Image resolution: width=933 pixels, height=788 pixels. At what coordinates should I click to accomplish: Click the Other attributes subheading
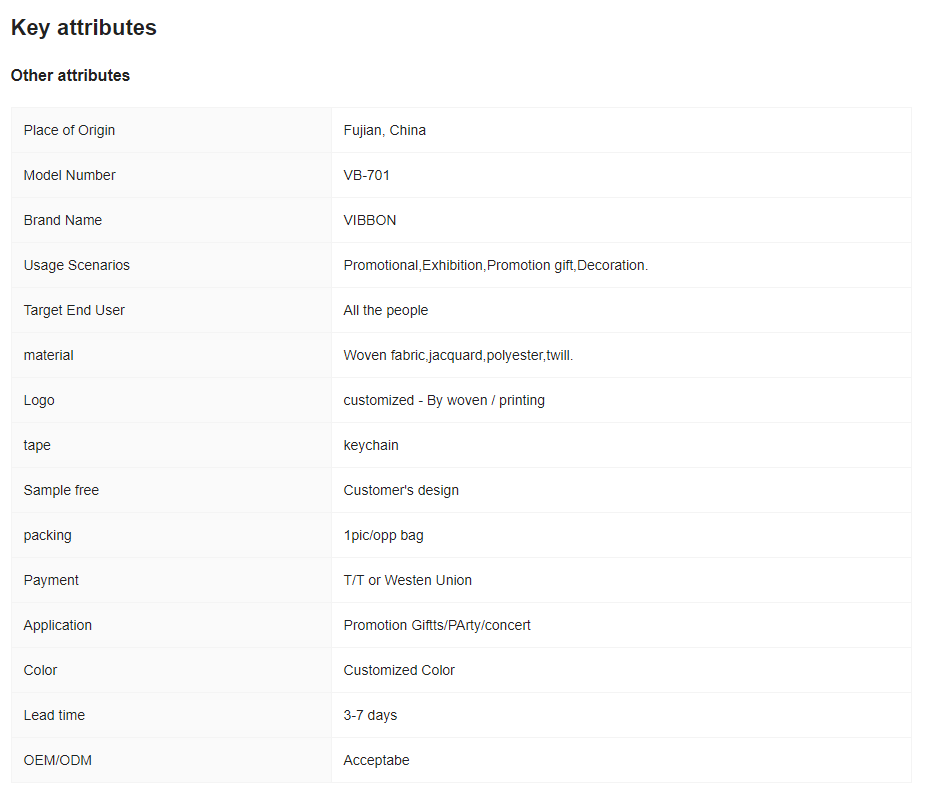[70, 75]
